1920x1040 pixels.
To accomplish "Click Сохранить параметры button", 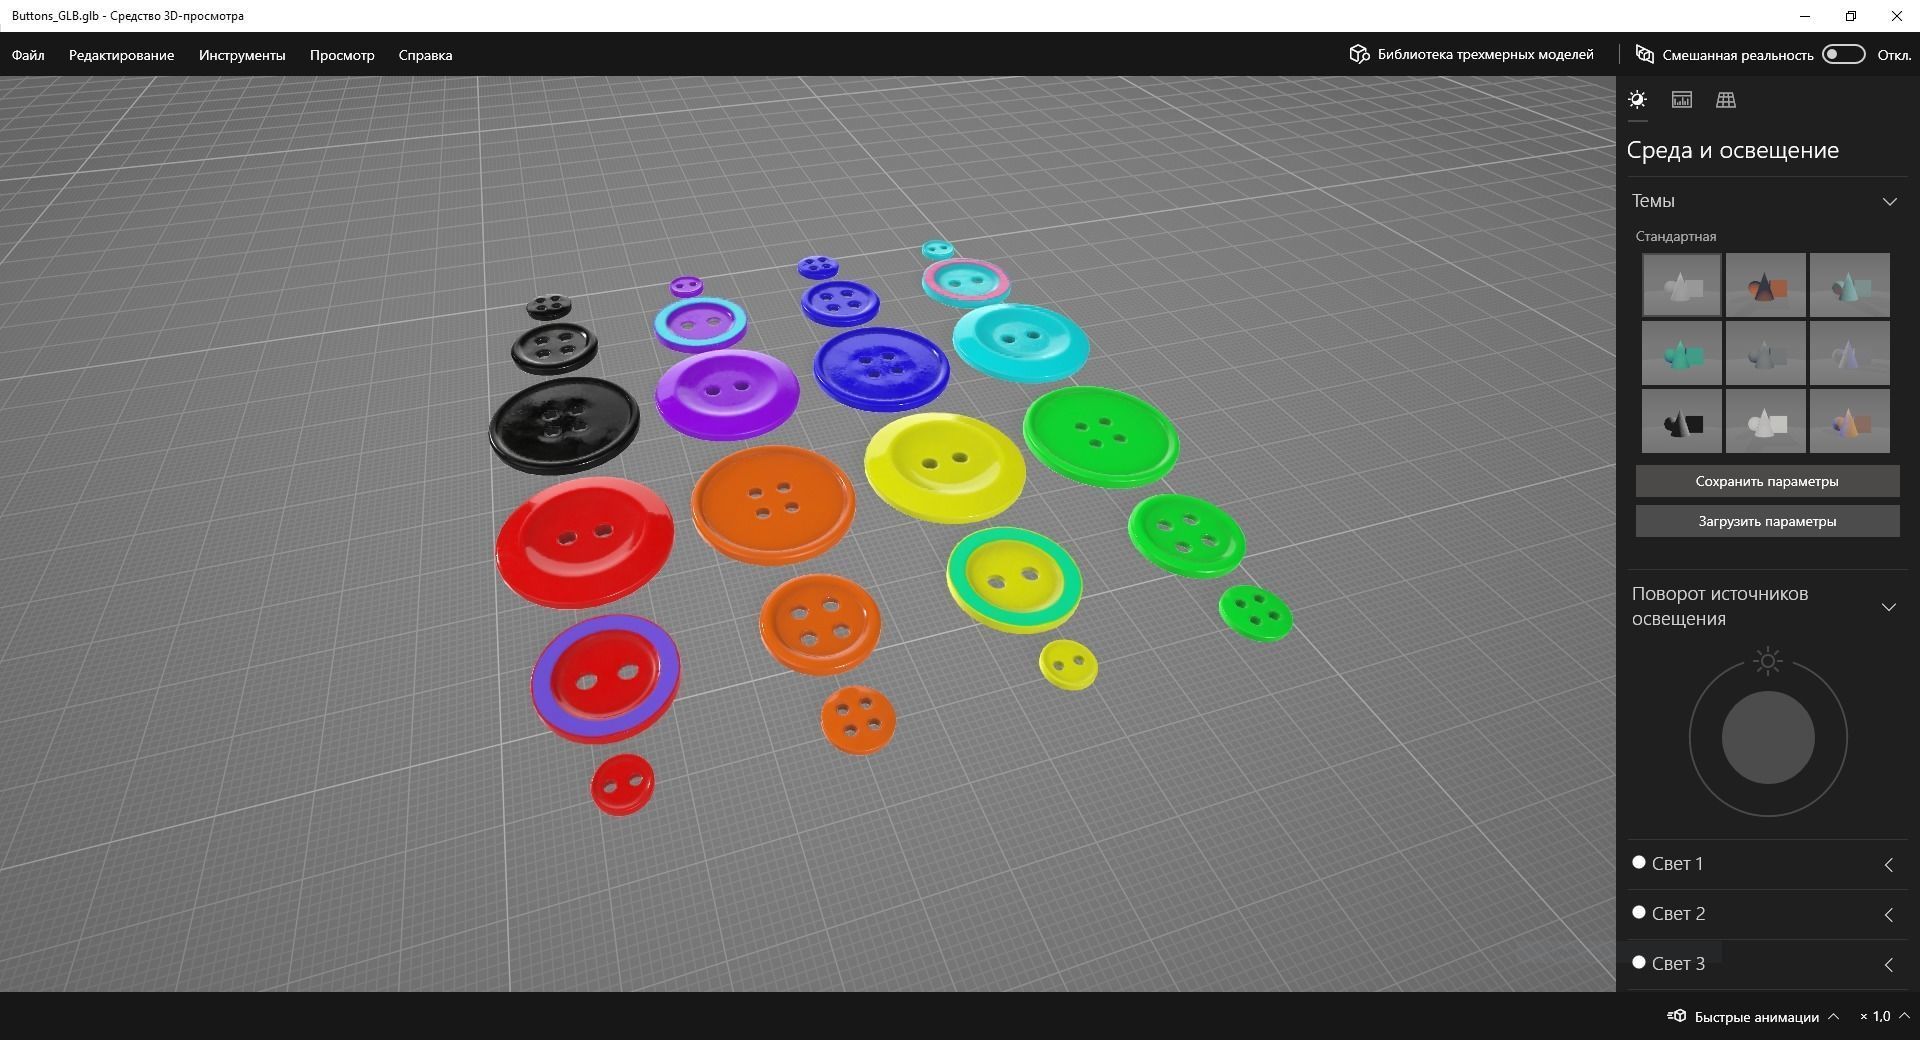I will (x=1767, y=481).
